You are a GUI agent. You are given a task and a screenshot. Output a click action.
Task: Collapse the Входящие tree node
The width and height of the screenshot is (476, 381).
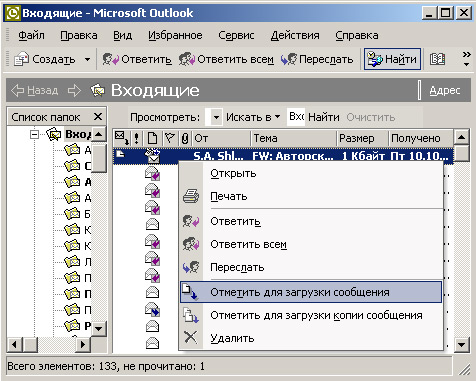point(34,134)
